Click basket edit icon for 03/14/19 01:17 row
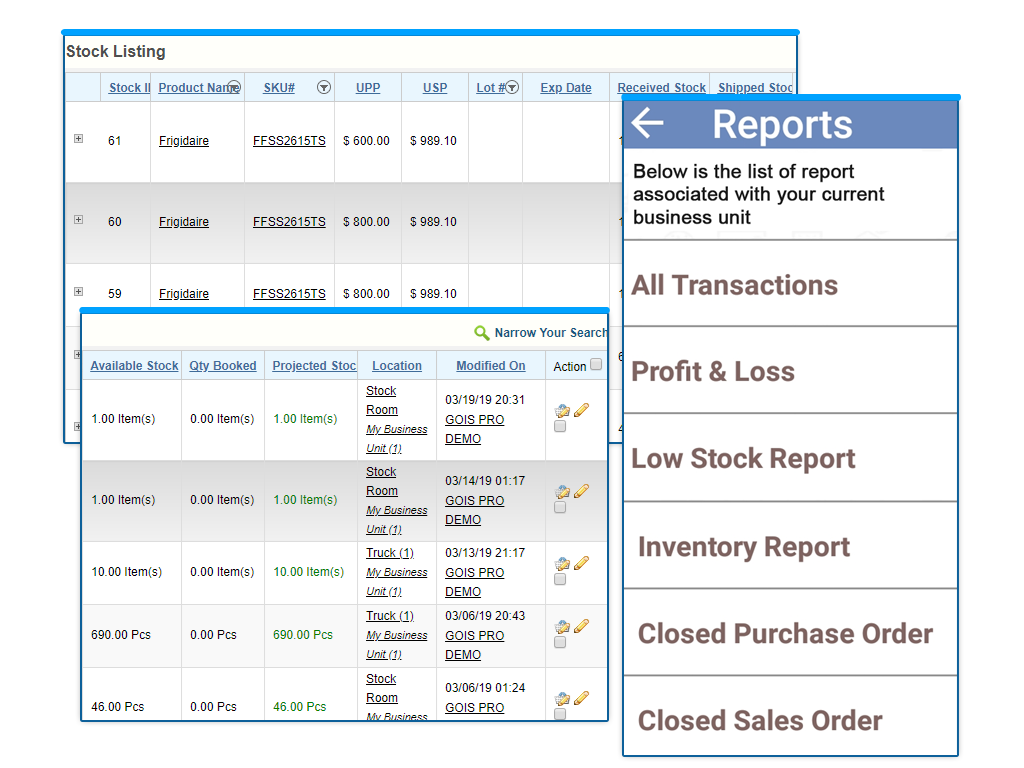This screenshot has height=768, width=1024. tap(562, 492)
